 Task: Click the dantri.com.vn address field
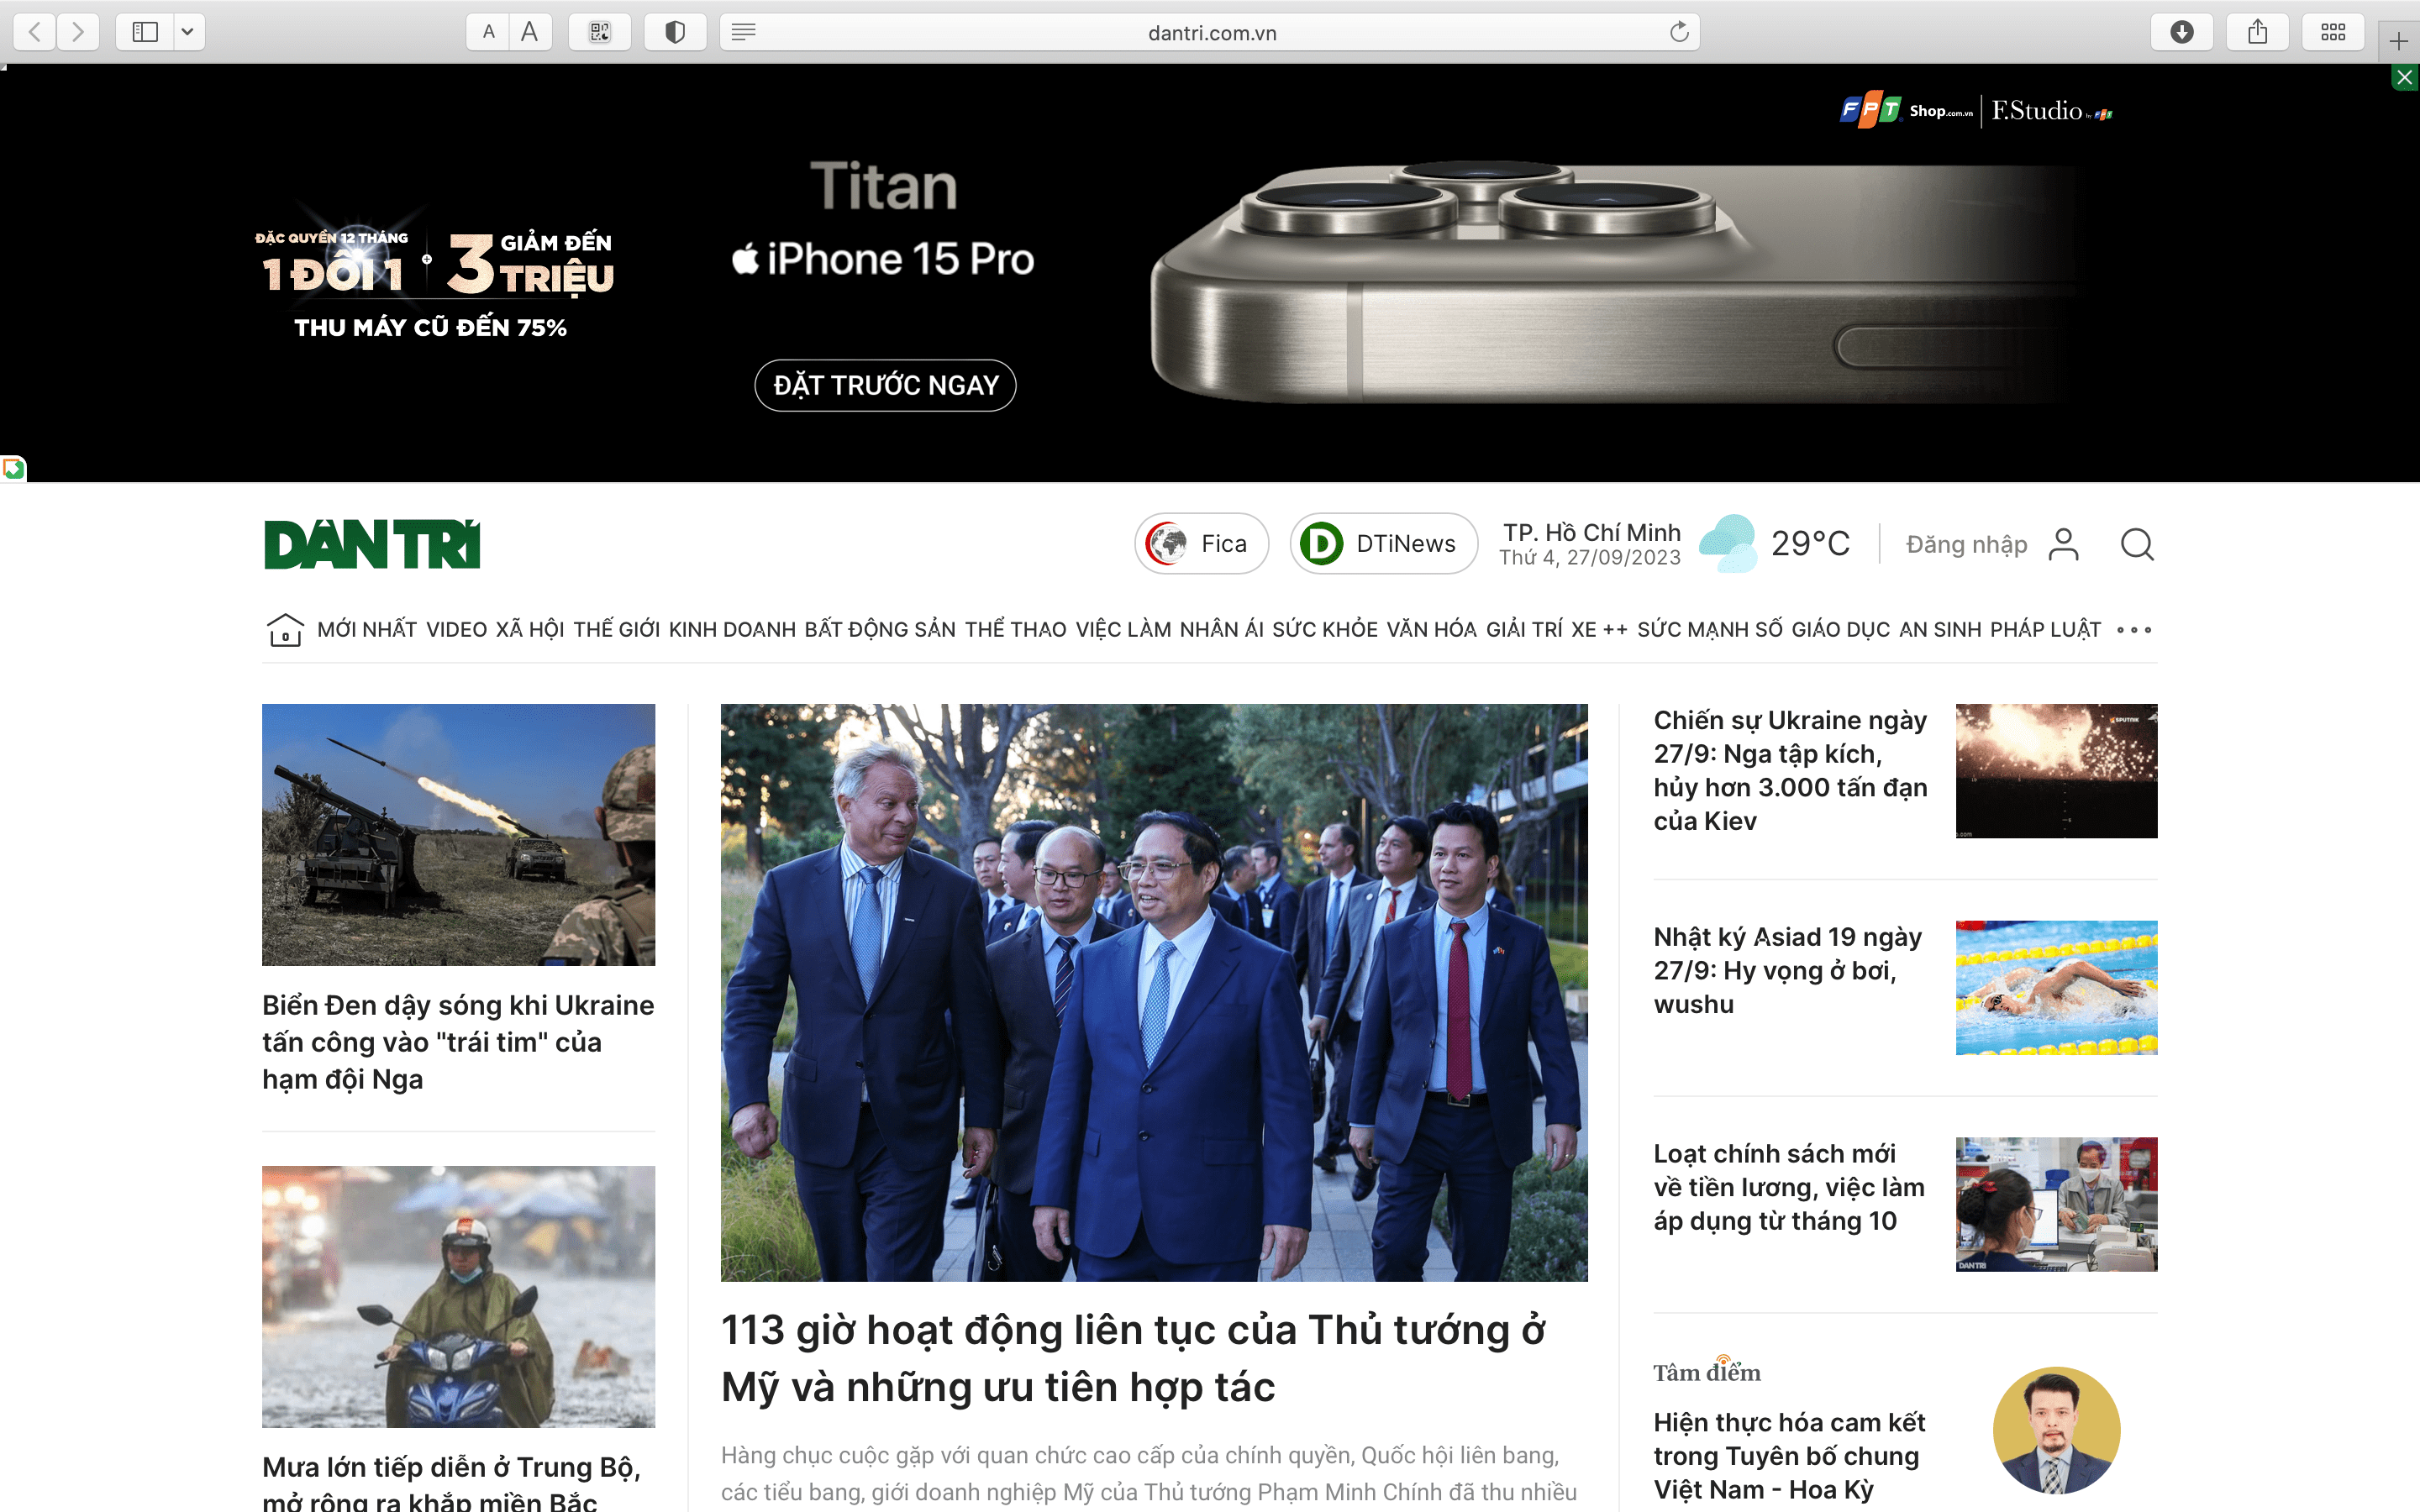(1211, 32)
